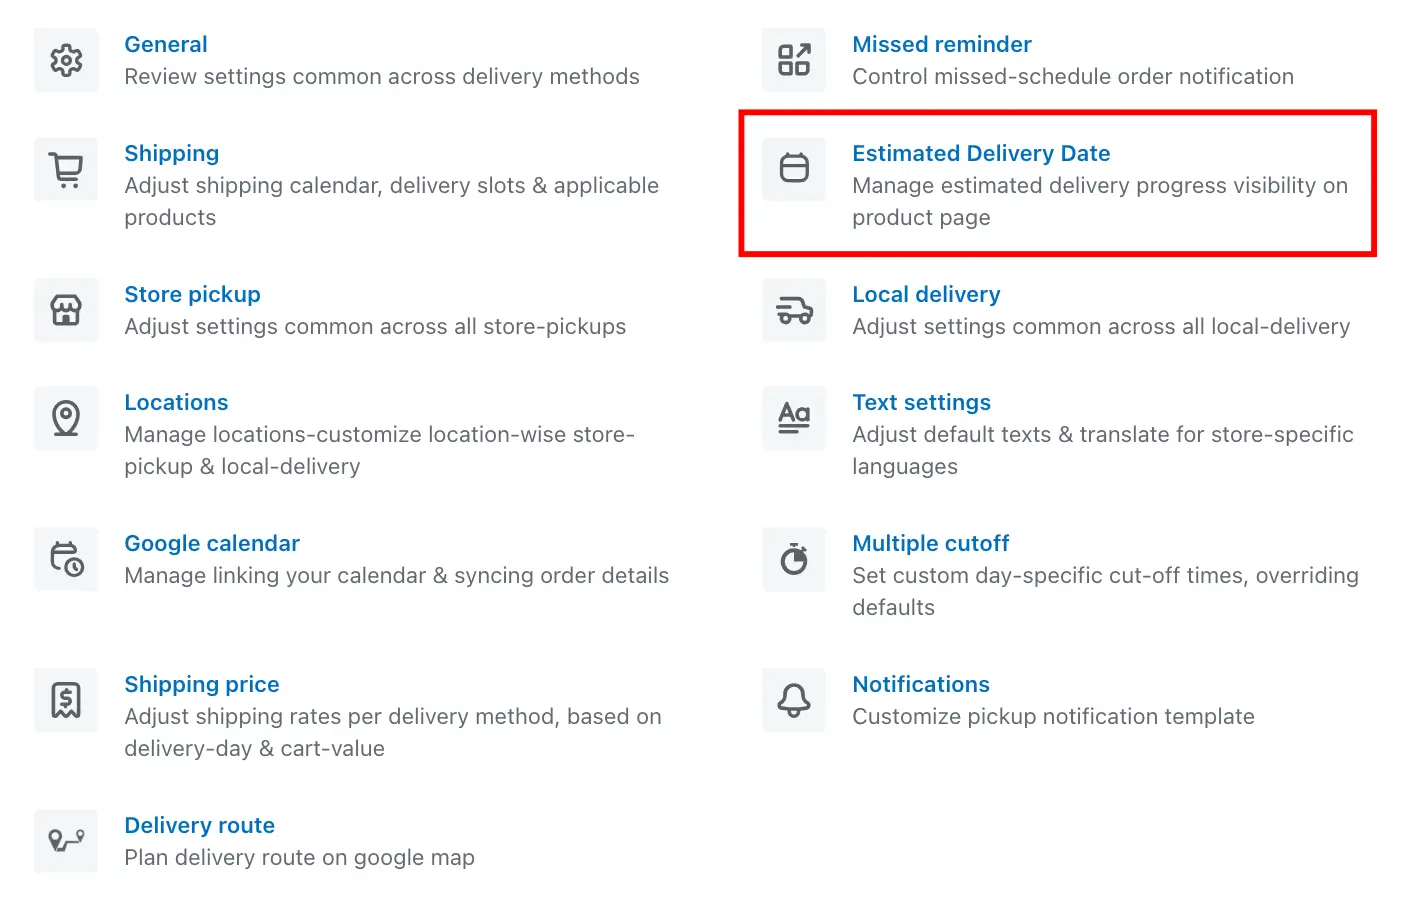Screen dimensions: 1404x898
Task: Click the Shipping price receipt icon
Action: [x=66, y=700]
